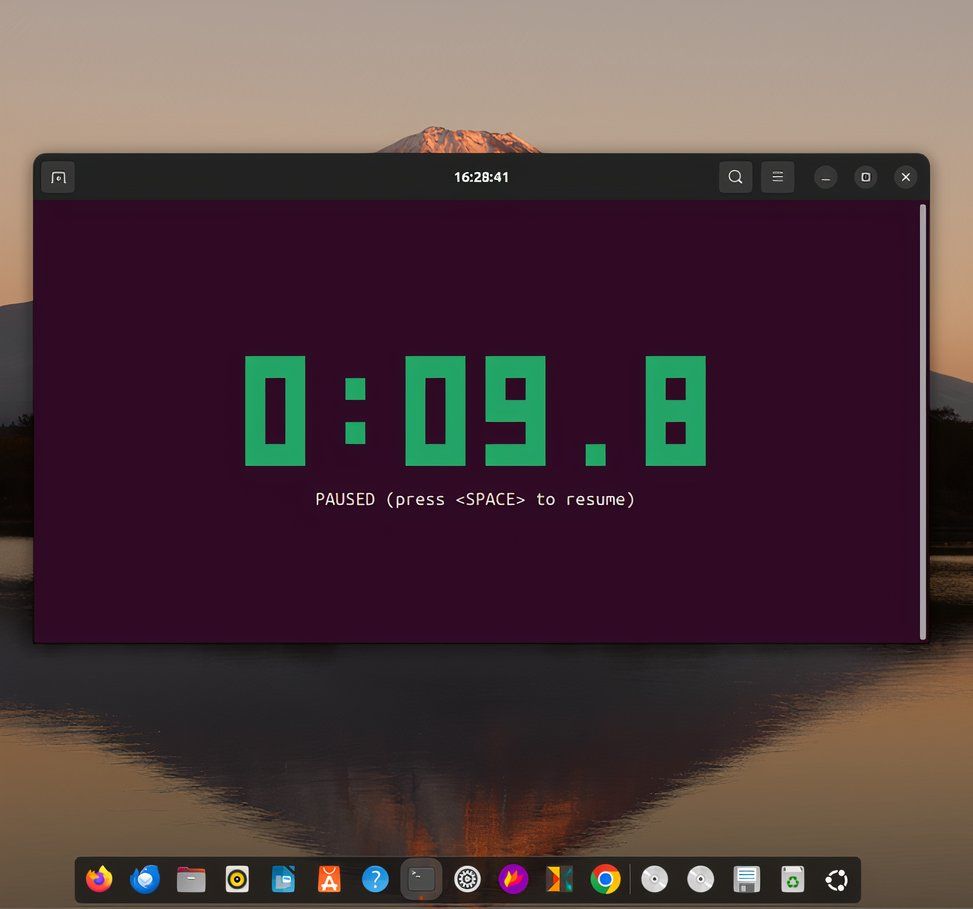Minimize the terminal window
This screenshot has width=973, height=909.
click(825, 177)
